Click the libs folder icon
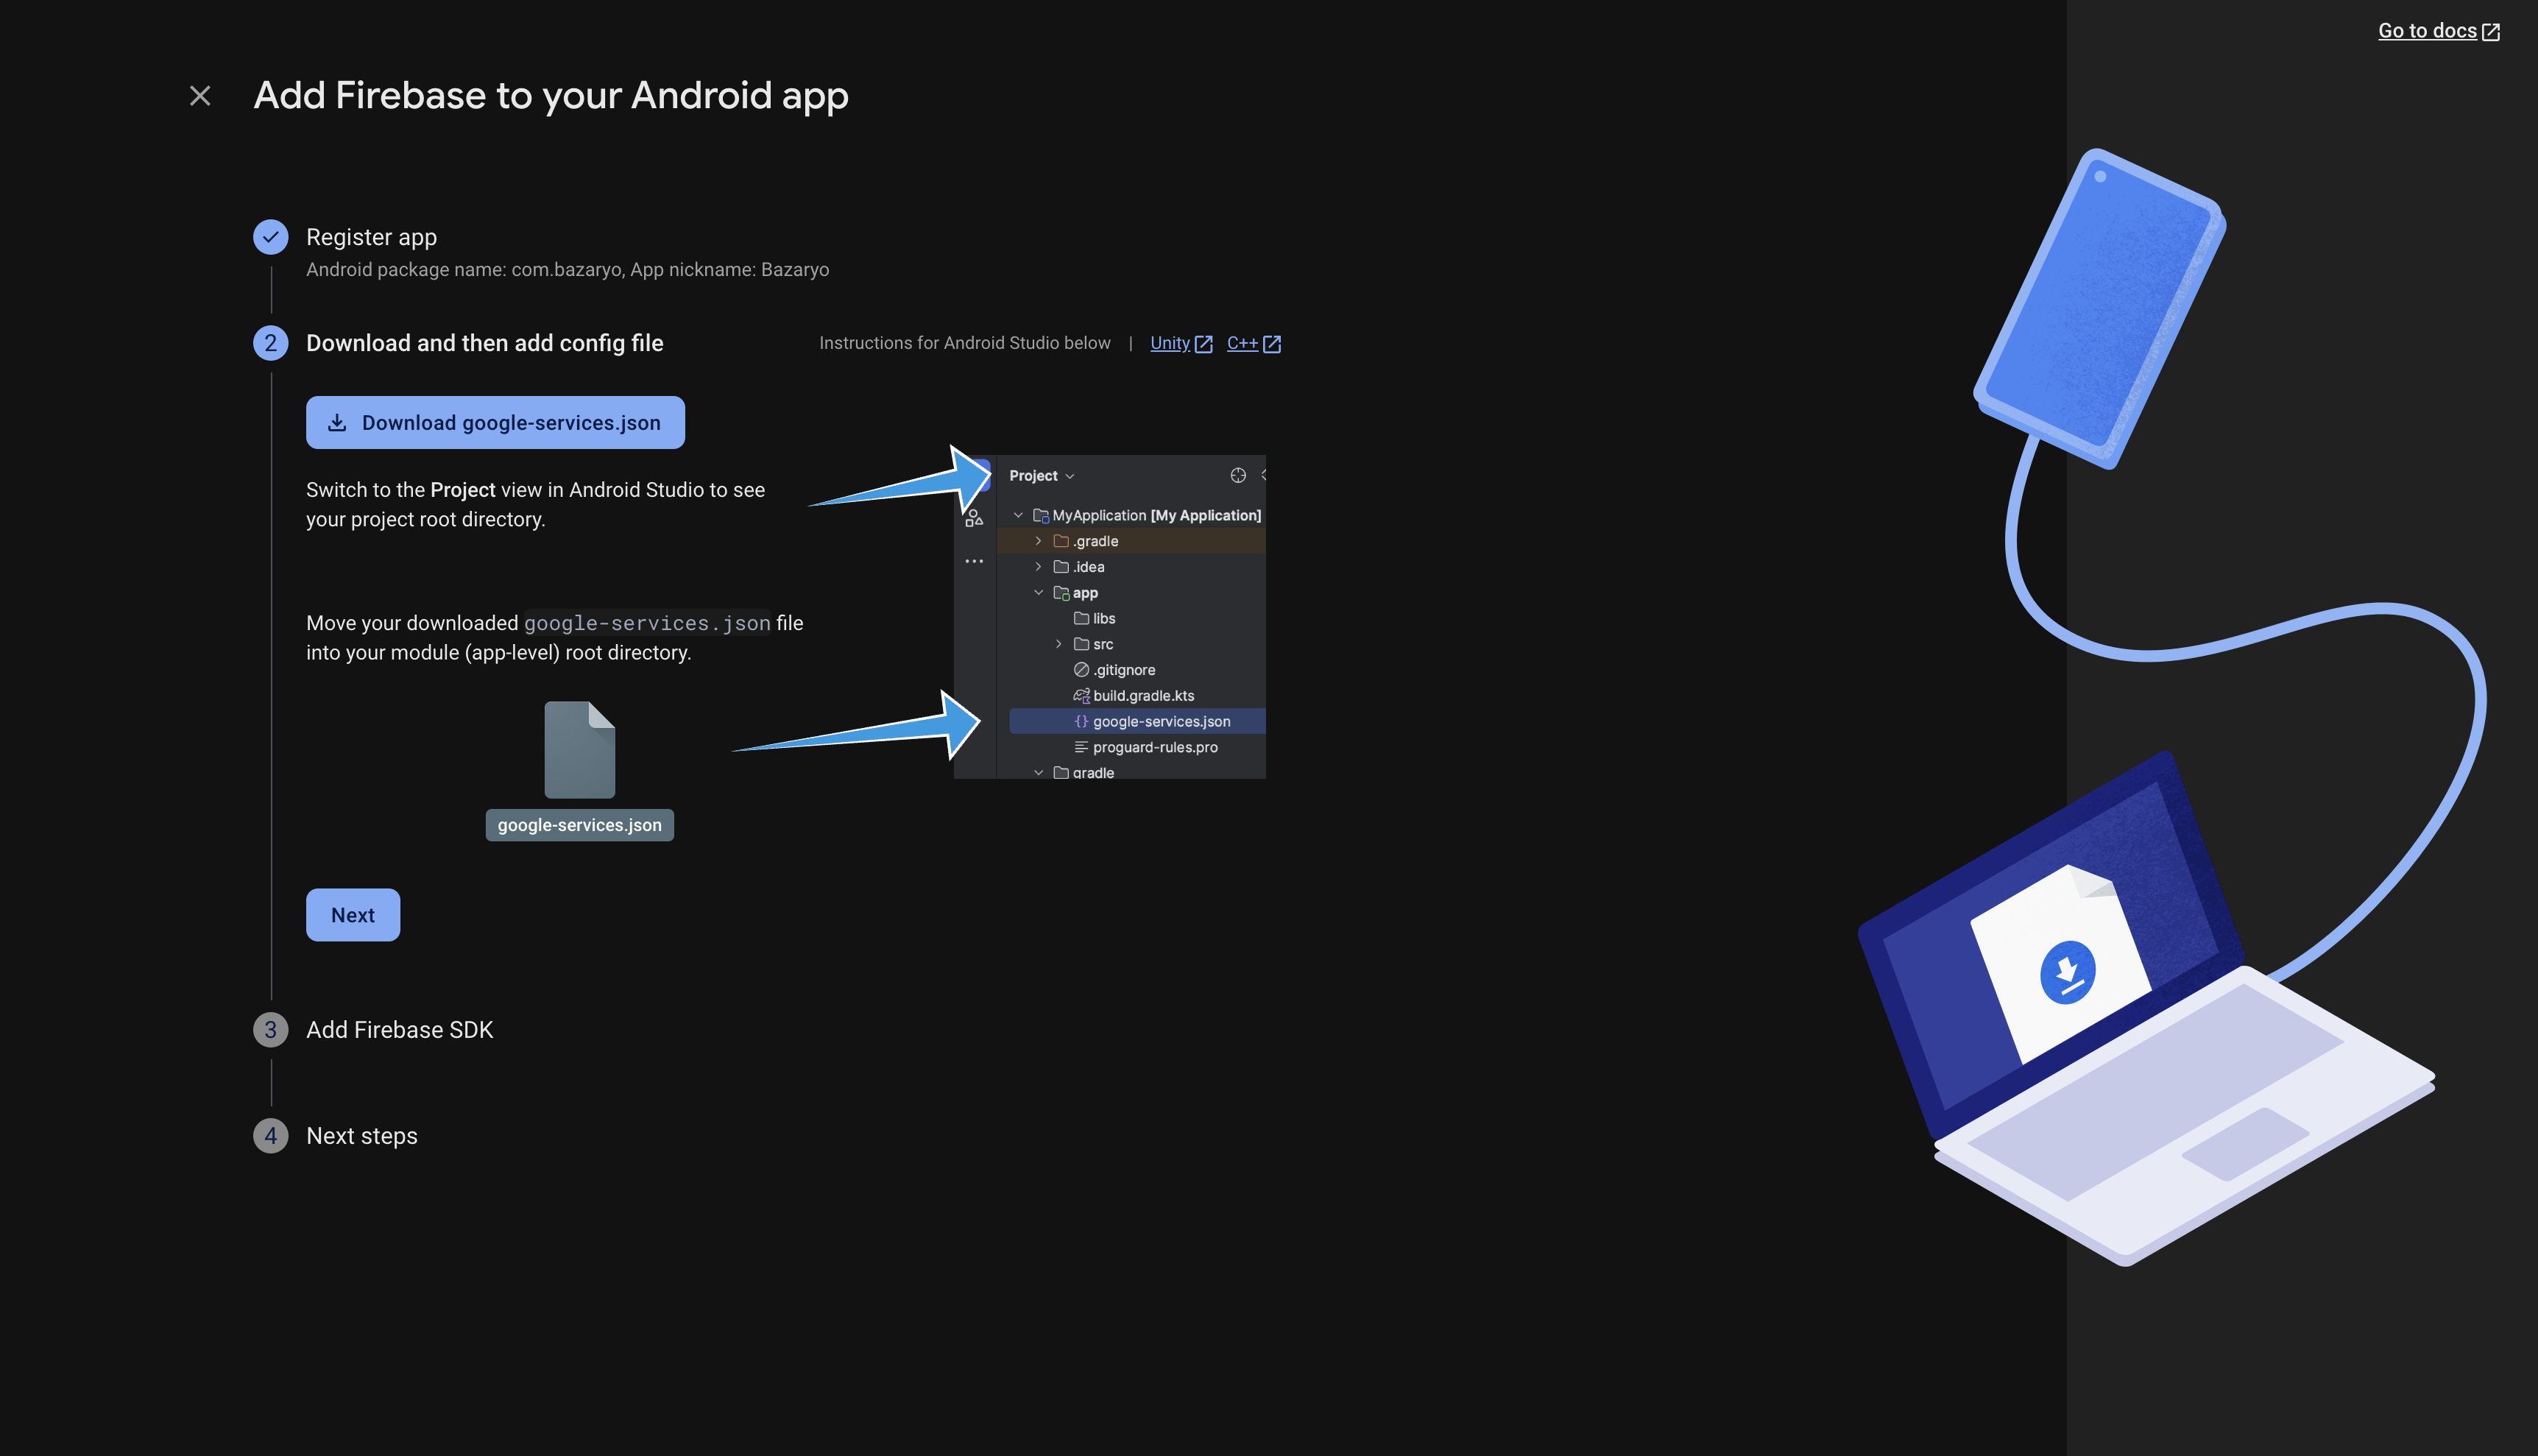This screenshot has height=1456, width=2538. (1081, 619)
